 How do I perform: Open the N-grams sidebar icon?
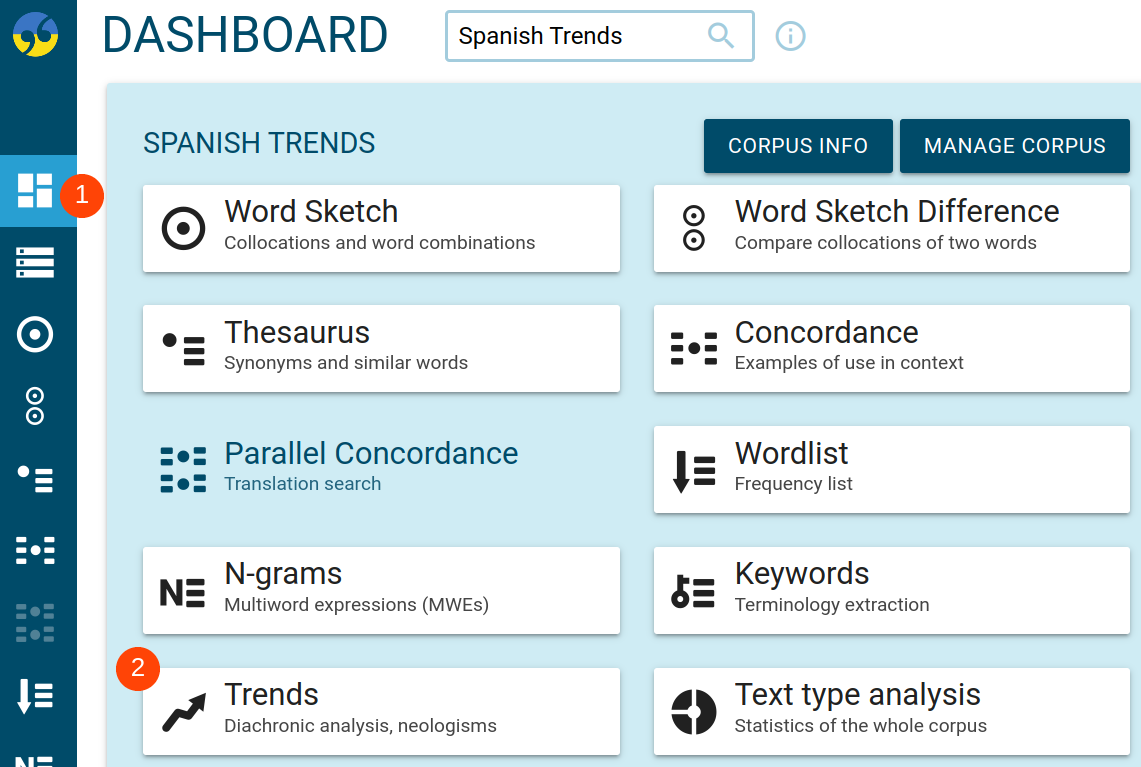(35, 760)
